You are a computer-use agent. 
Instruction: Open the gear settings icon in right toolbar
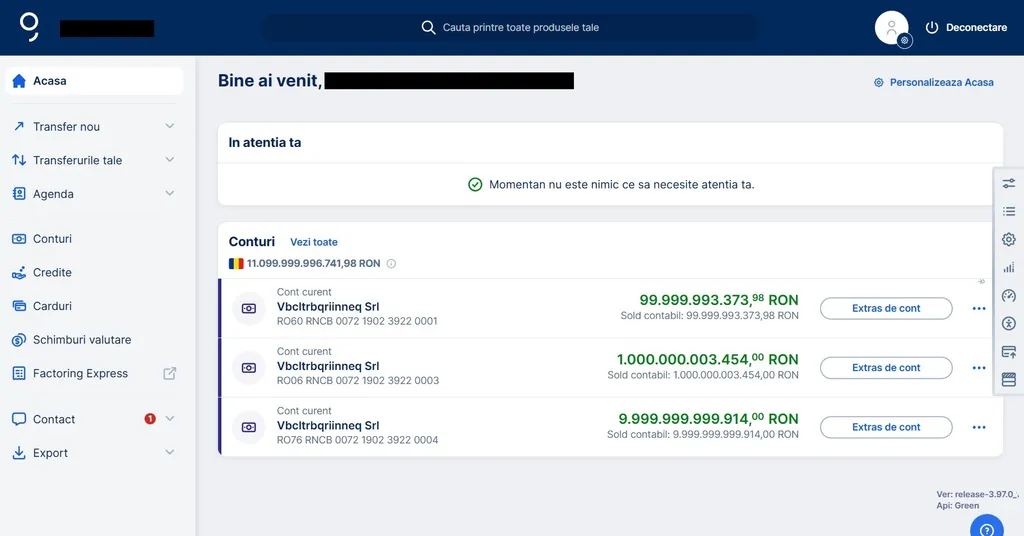(1008, 239)
